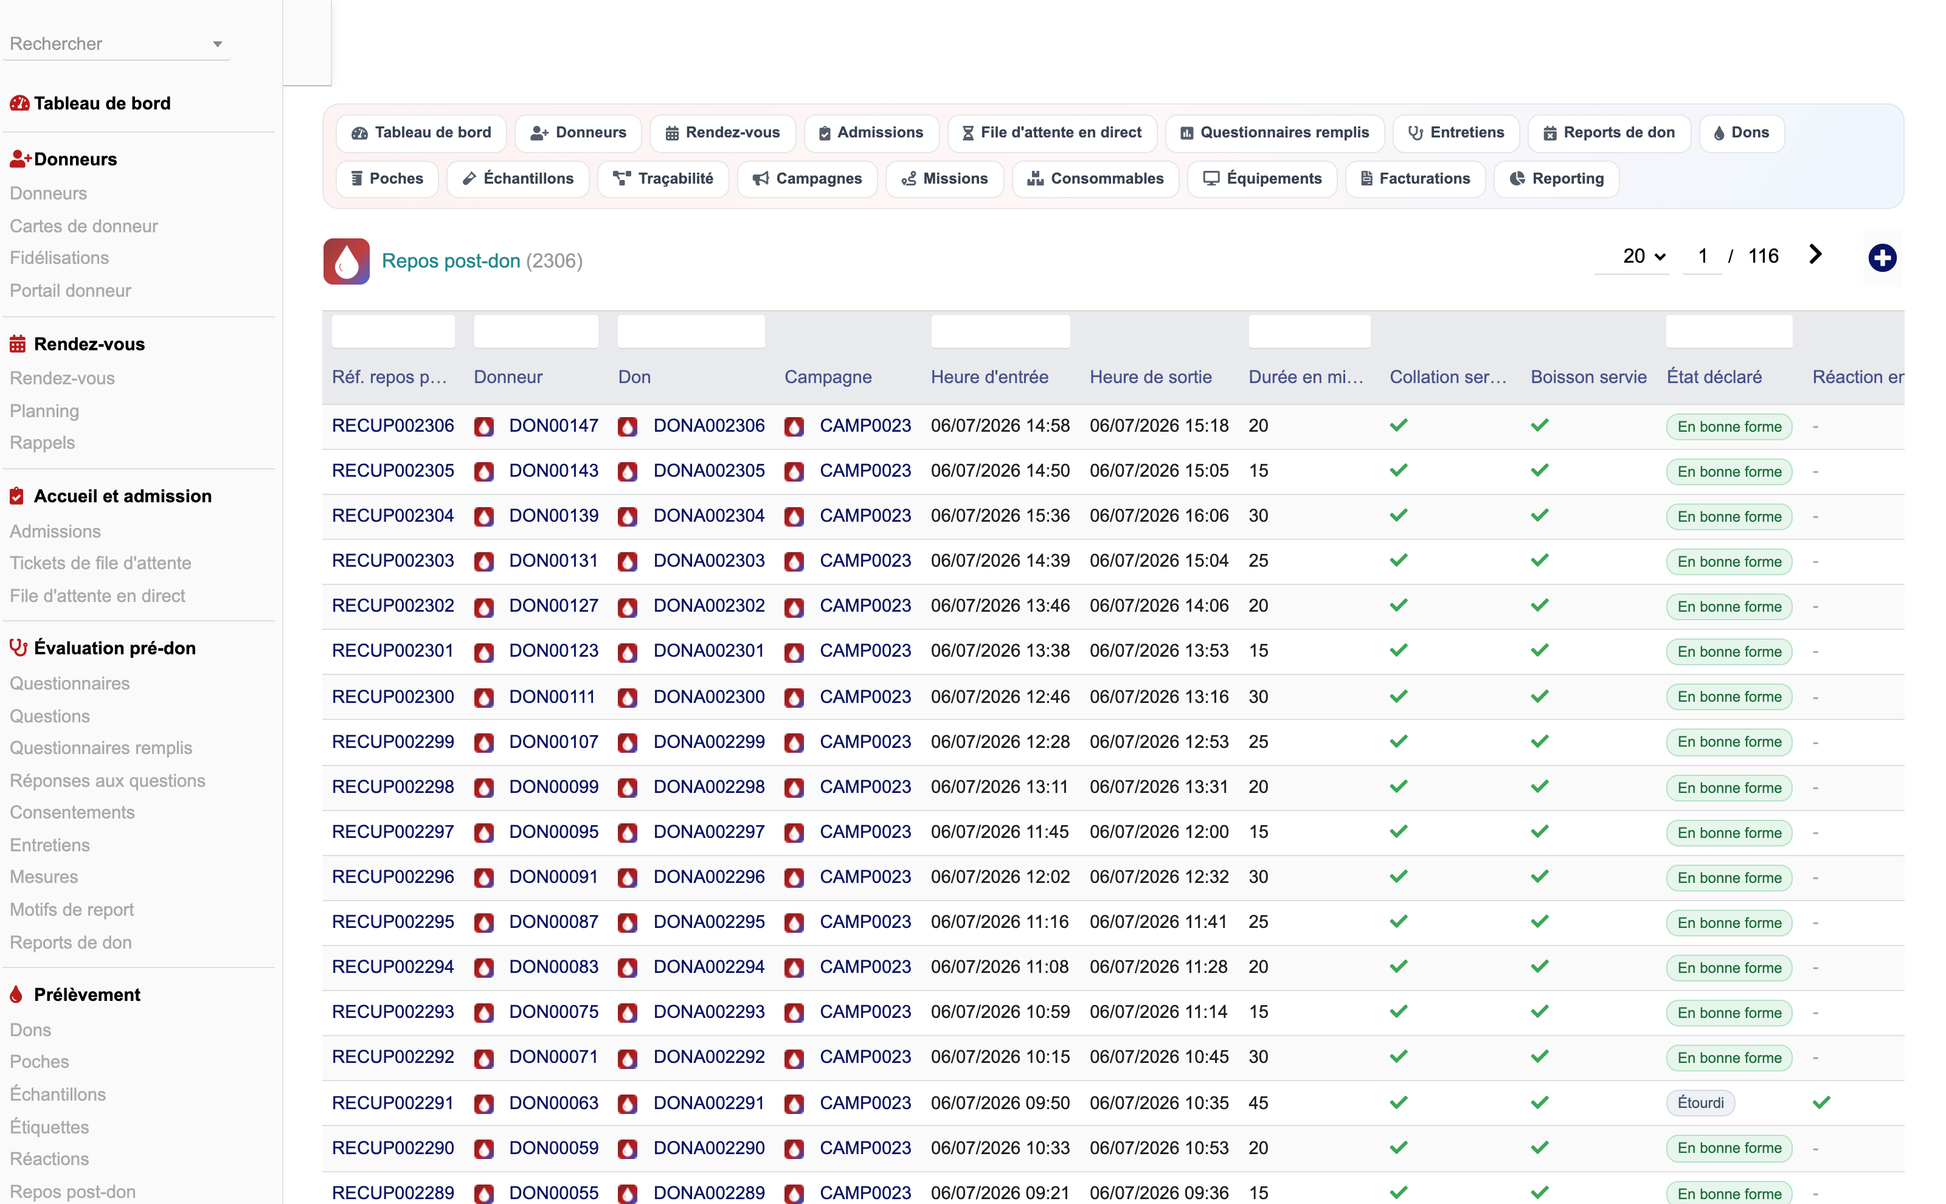Viewport: 1946px width, 1204px height.
Task: Toggle Boisson servie check for RECUP002304
Action: pyautogui.click(x=1540, y=515)
